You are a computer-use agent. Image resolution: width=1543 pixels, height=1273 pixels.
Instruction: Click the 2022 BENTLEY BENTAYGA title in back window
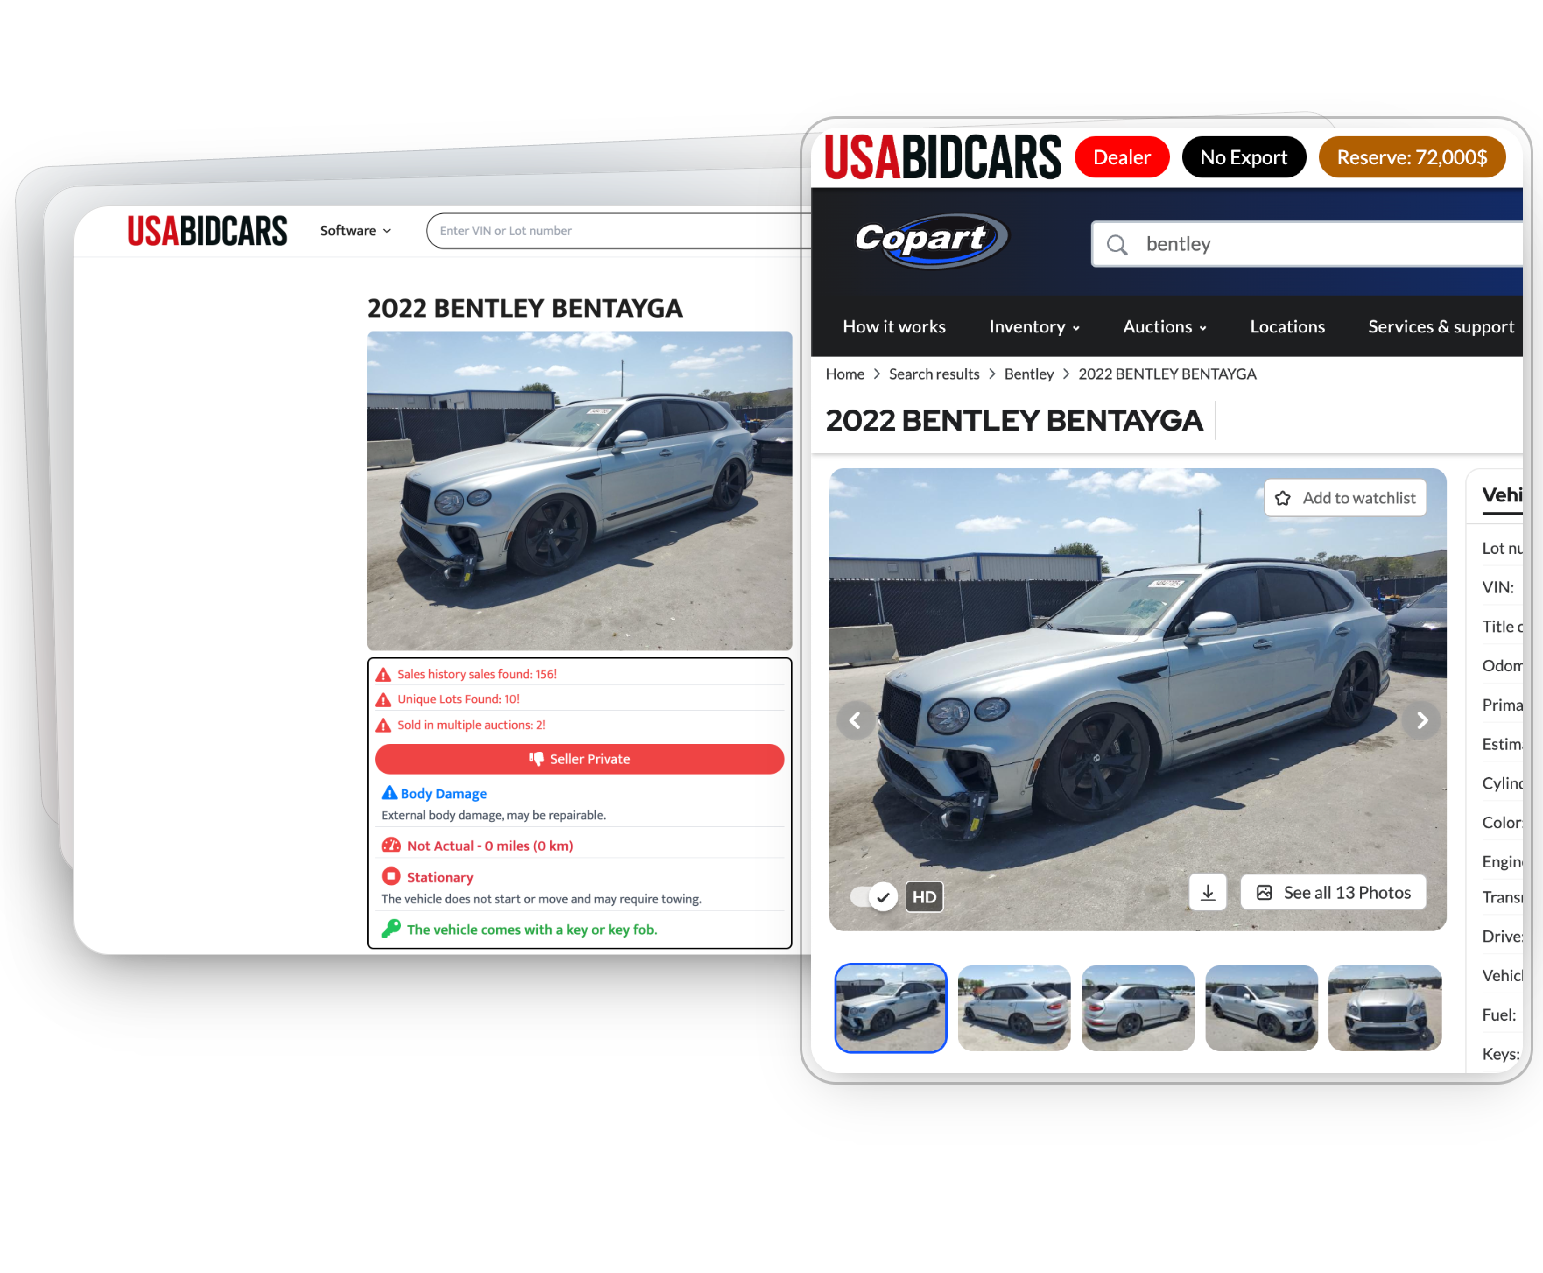click(525, 308)
